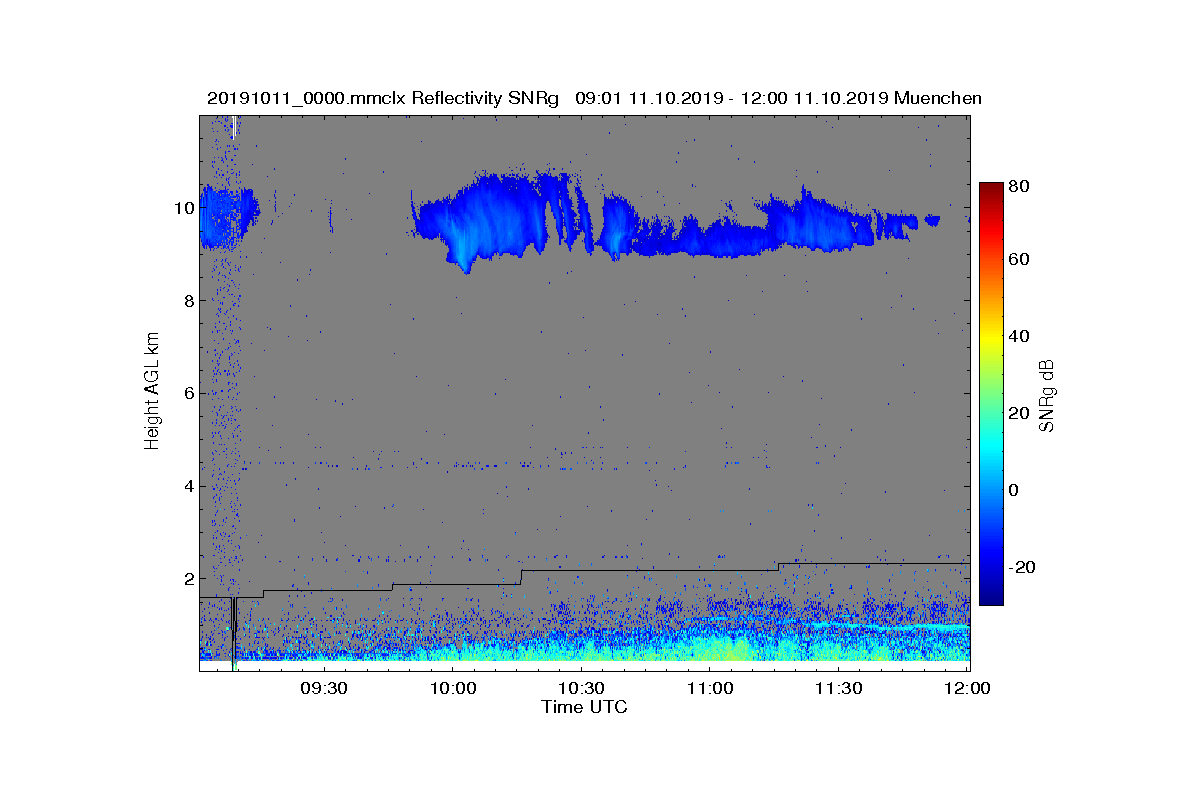The height and width of the screenshot is (800, 1200).
Task: Click the '09:30' time tick label
Action: 323,689
